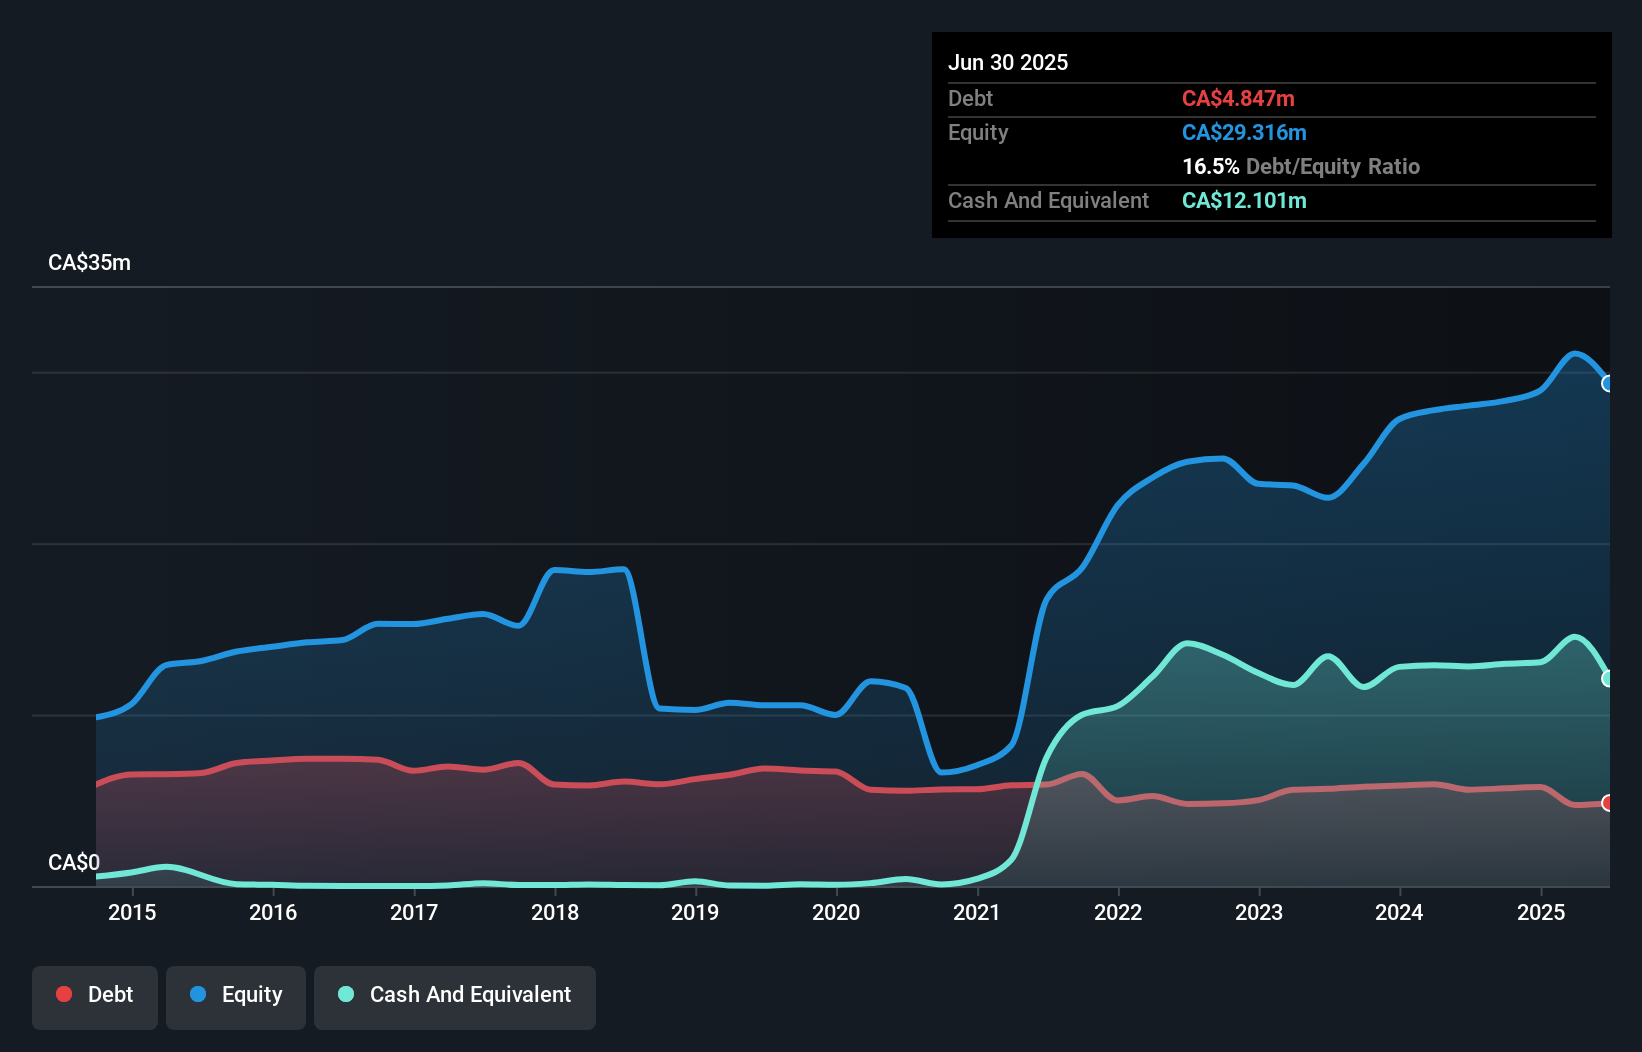Click the teal Cash endpoint marker
This screenshot has height=1052, width=1642.
point(1608,679)
